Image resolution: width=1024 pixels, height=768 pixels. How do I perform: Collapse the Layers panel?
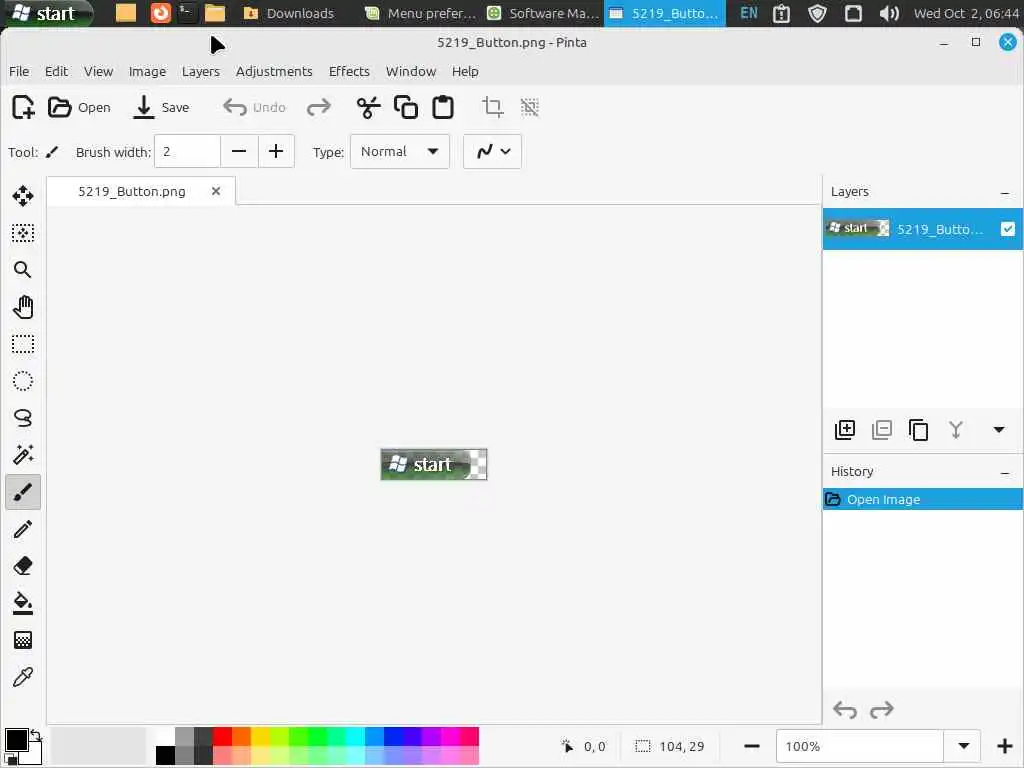click(x=1005, y=193)
